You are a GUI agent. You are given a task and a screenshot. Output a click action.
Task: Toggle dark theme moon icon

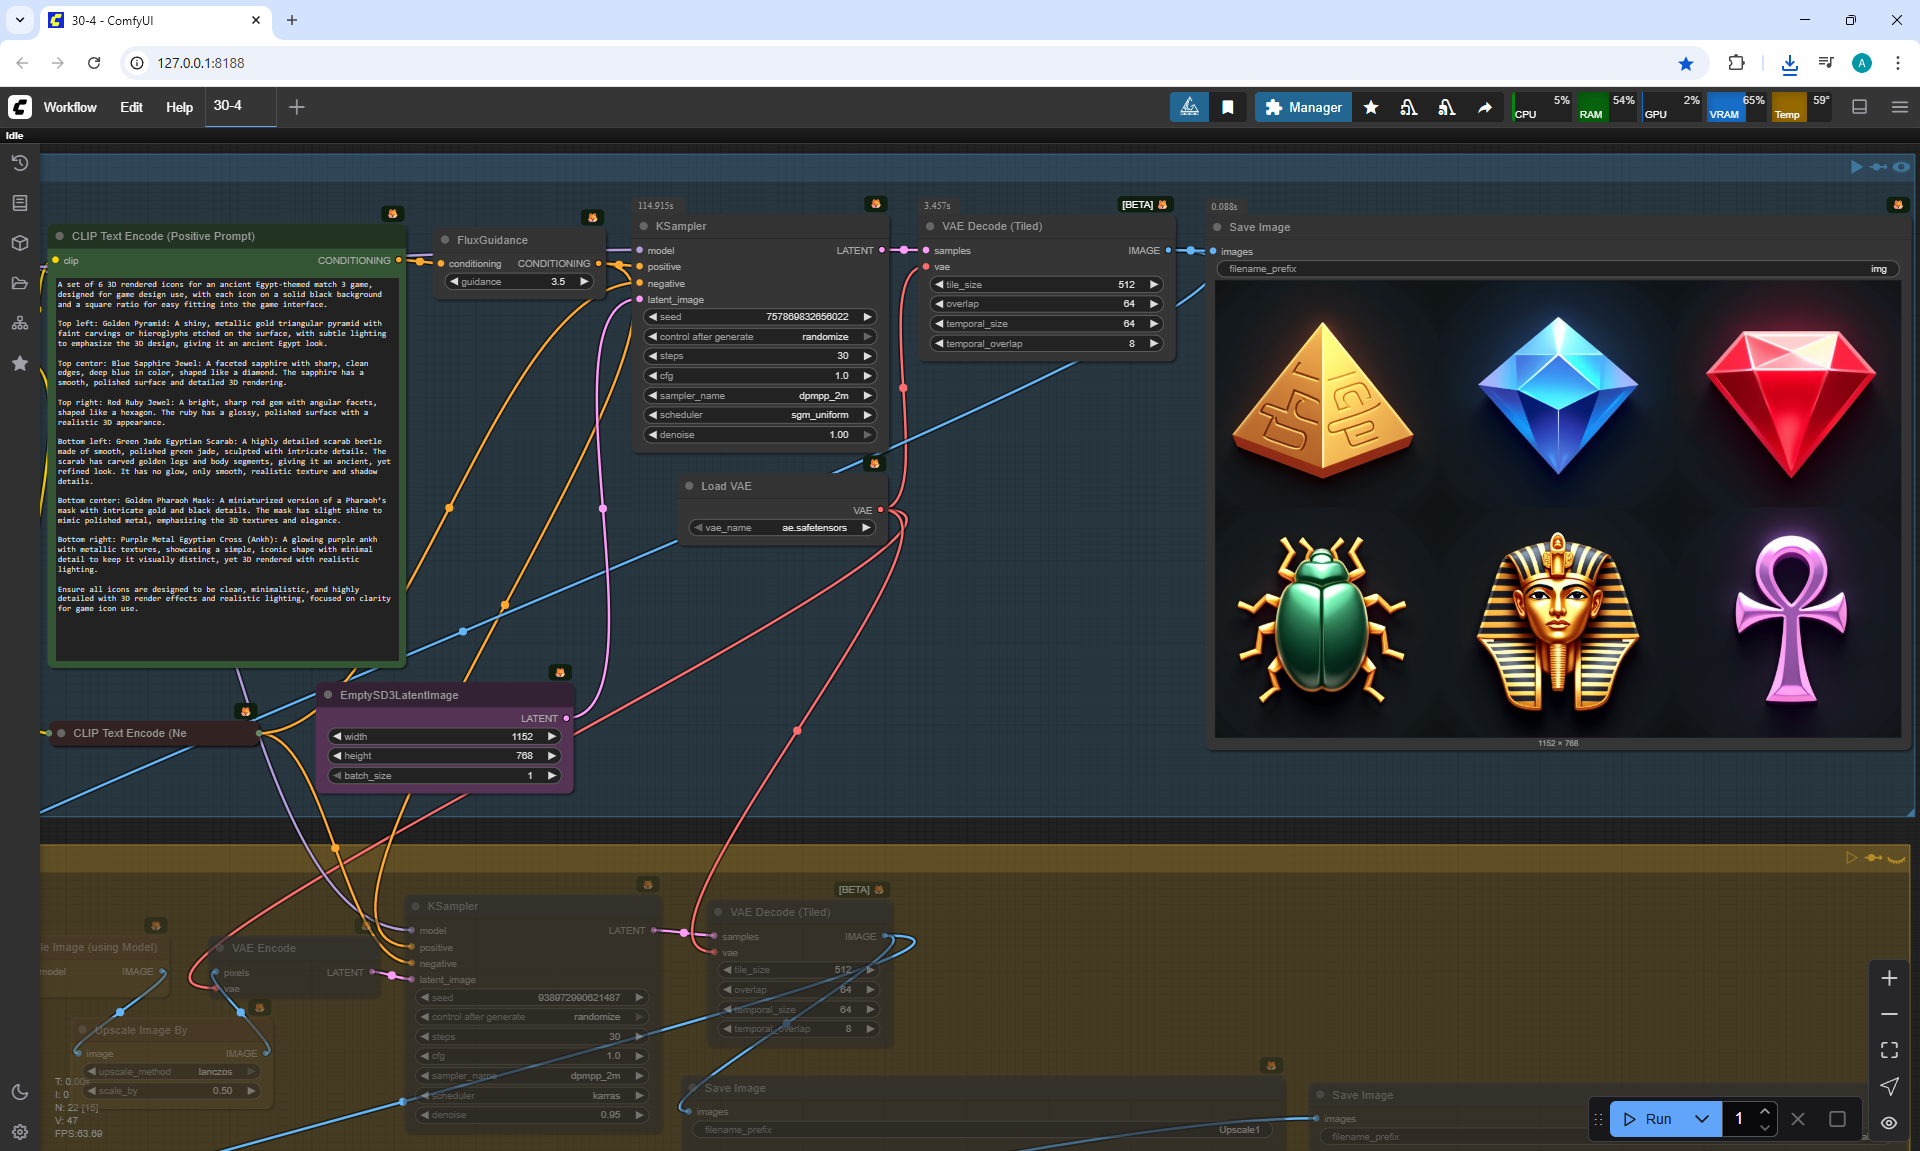(x=20, y=1092)
